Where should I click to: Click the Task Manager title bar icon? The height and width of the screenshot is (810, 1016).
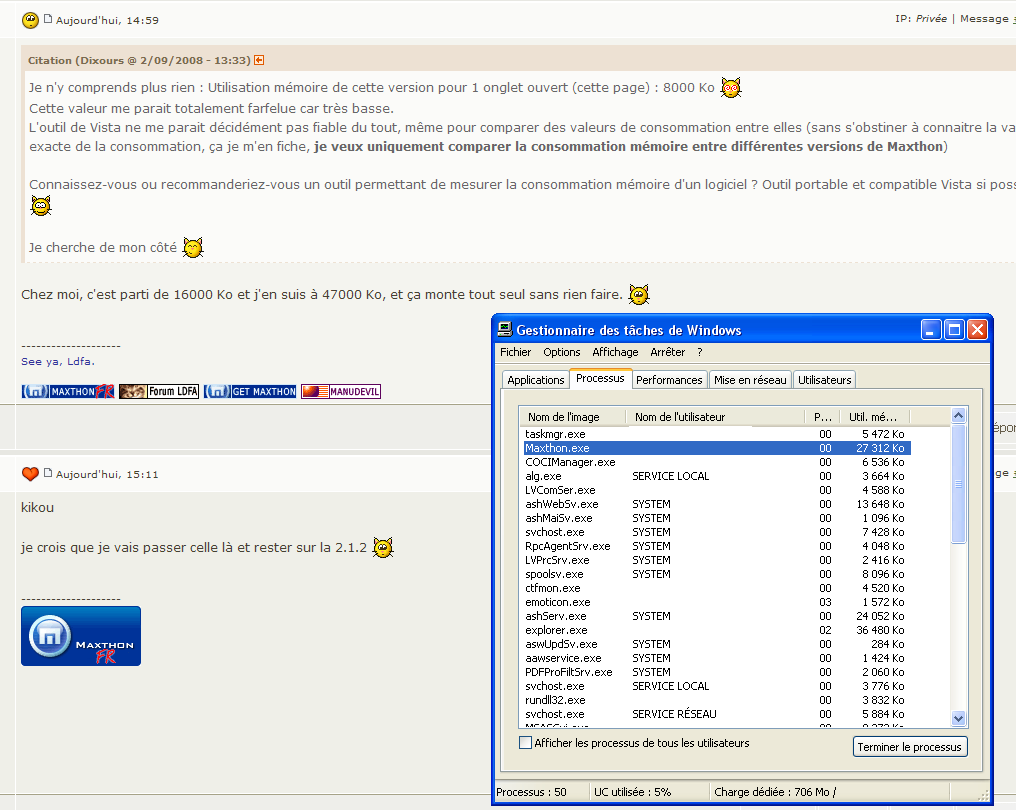tap(505, 329)
